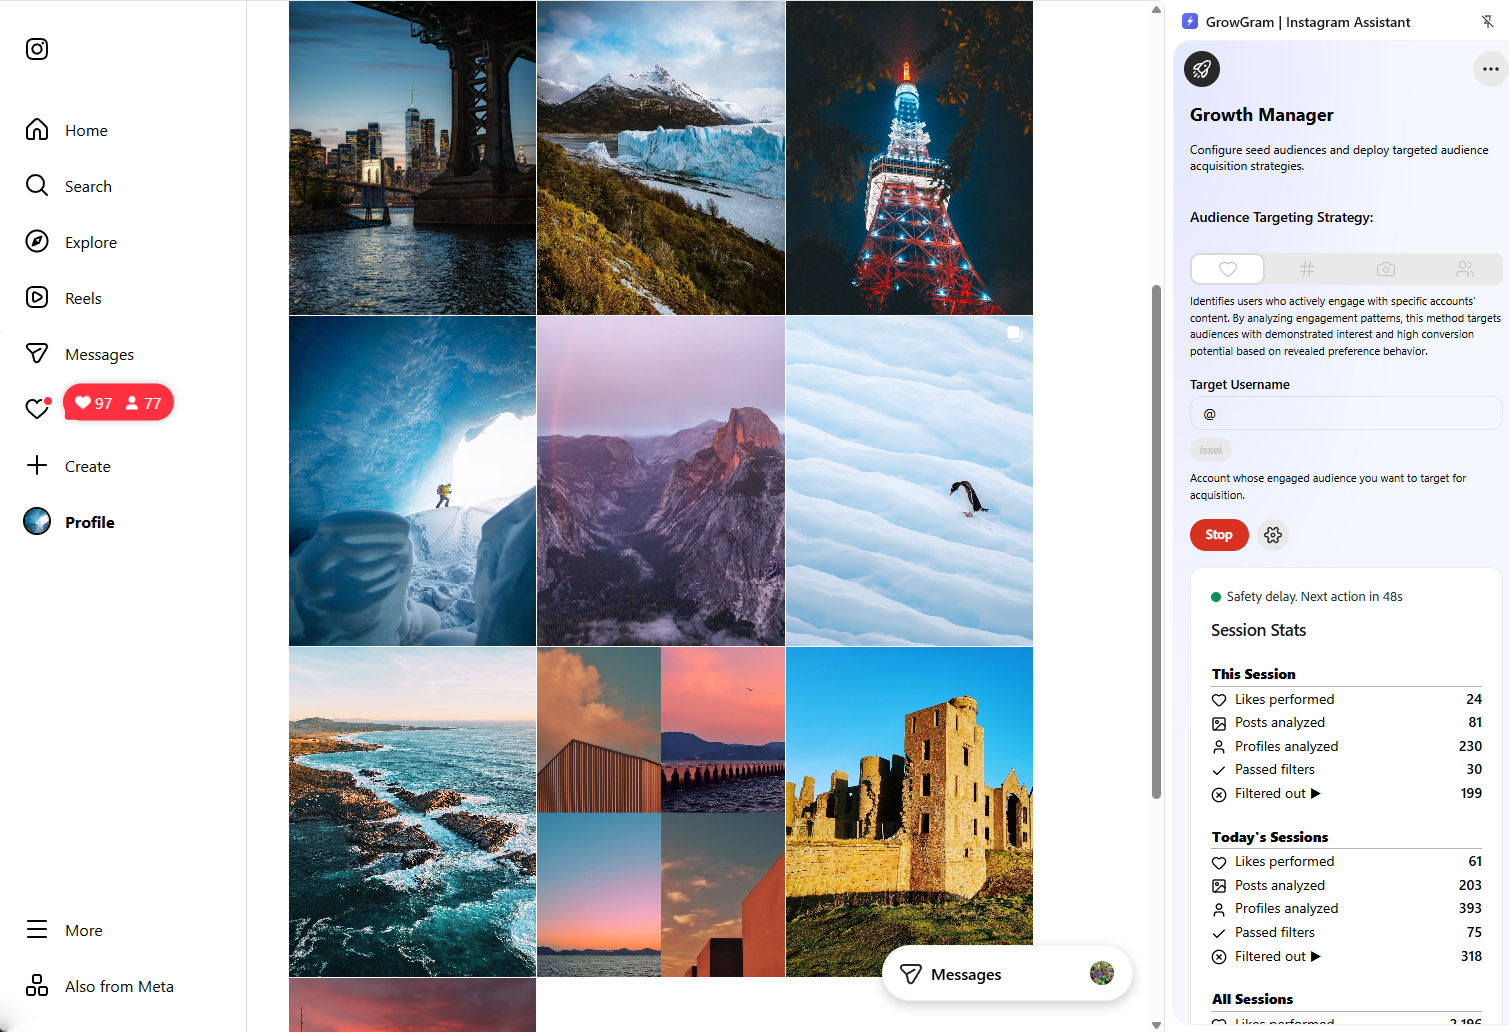
Task: Click the GrowGram extension title icon
Action: 1190,21
